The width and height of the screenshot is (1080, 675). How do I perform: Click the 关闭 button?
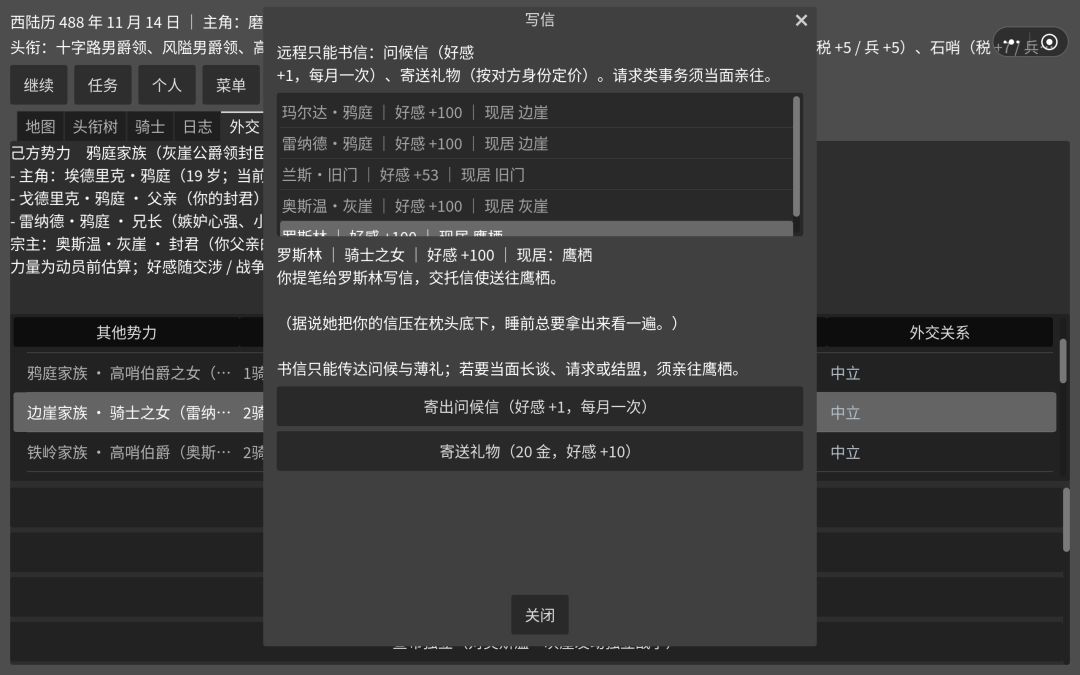tap(539, 614)
